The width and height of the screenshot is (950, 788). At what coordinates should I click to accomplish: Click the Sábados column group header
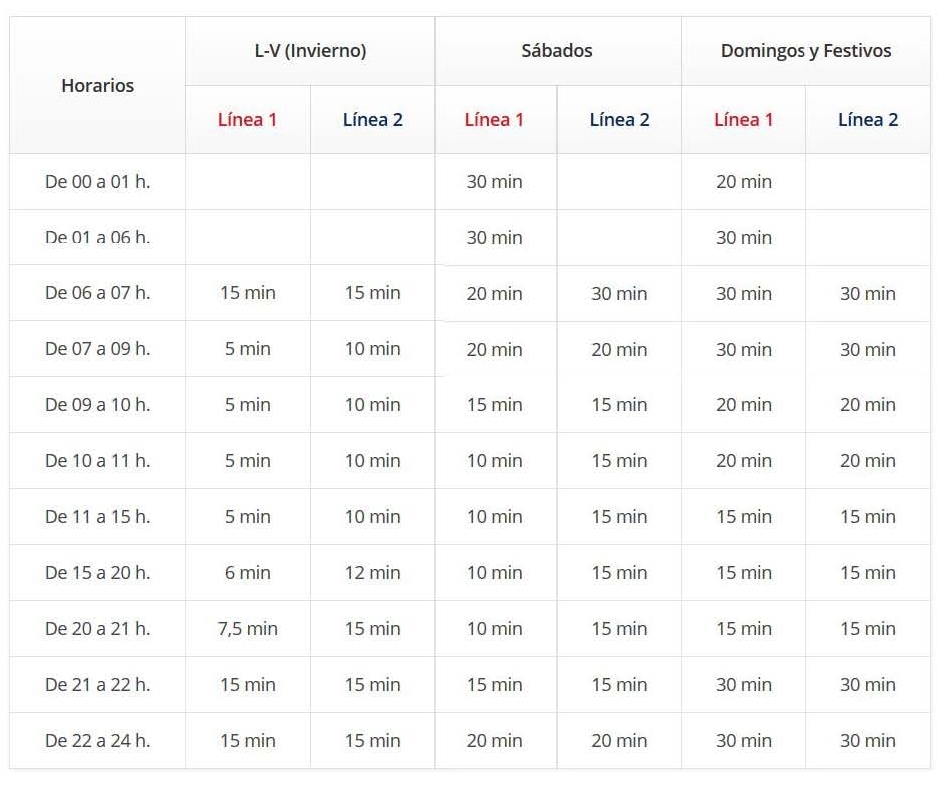pos(557,51)
